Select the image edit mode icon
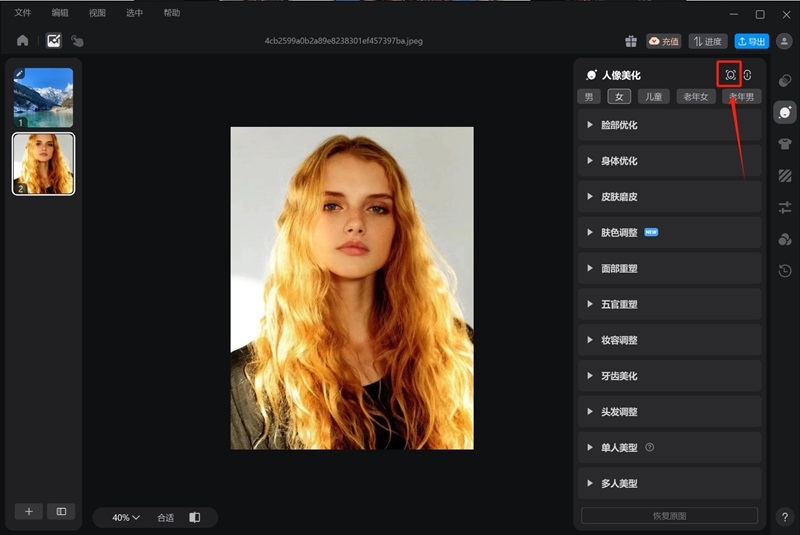Image resolution: width=800 pixels, height=535 pixels. pyautogui.click(x=54, y=41)
